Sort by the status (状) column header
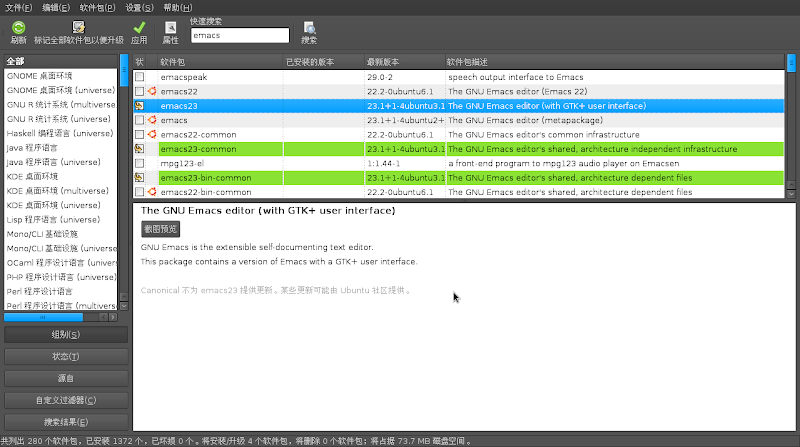 139,62
